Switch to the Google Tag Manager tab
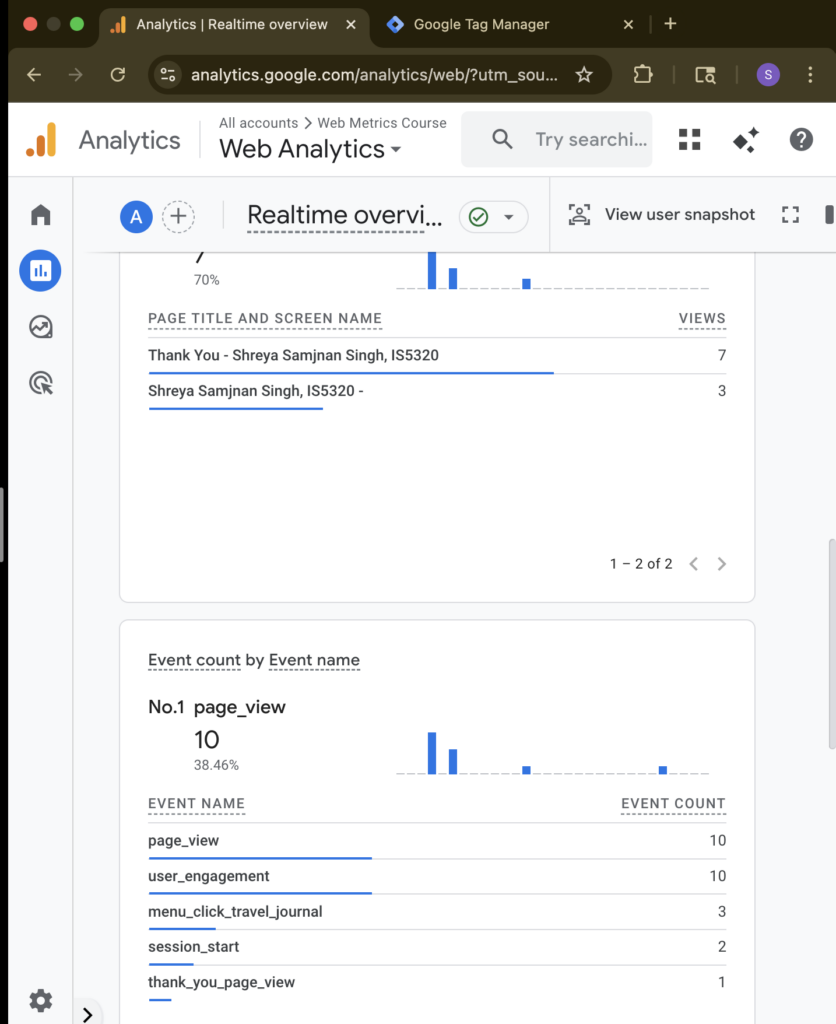The width and height of the screenshot is (836, 1024). click(x=481, y=24)
